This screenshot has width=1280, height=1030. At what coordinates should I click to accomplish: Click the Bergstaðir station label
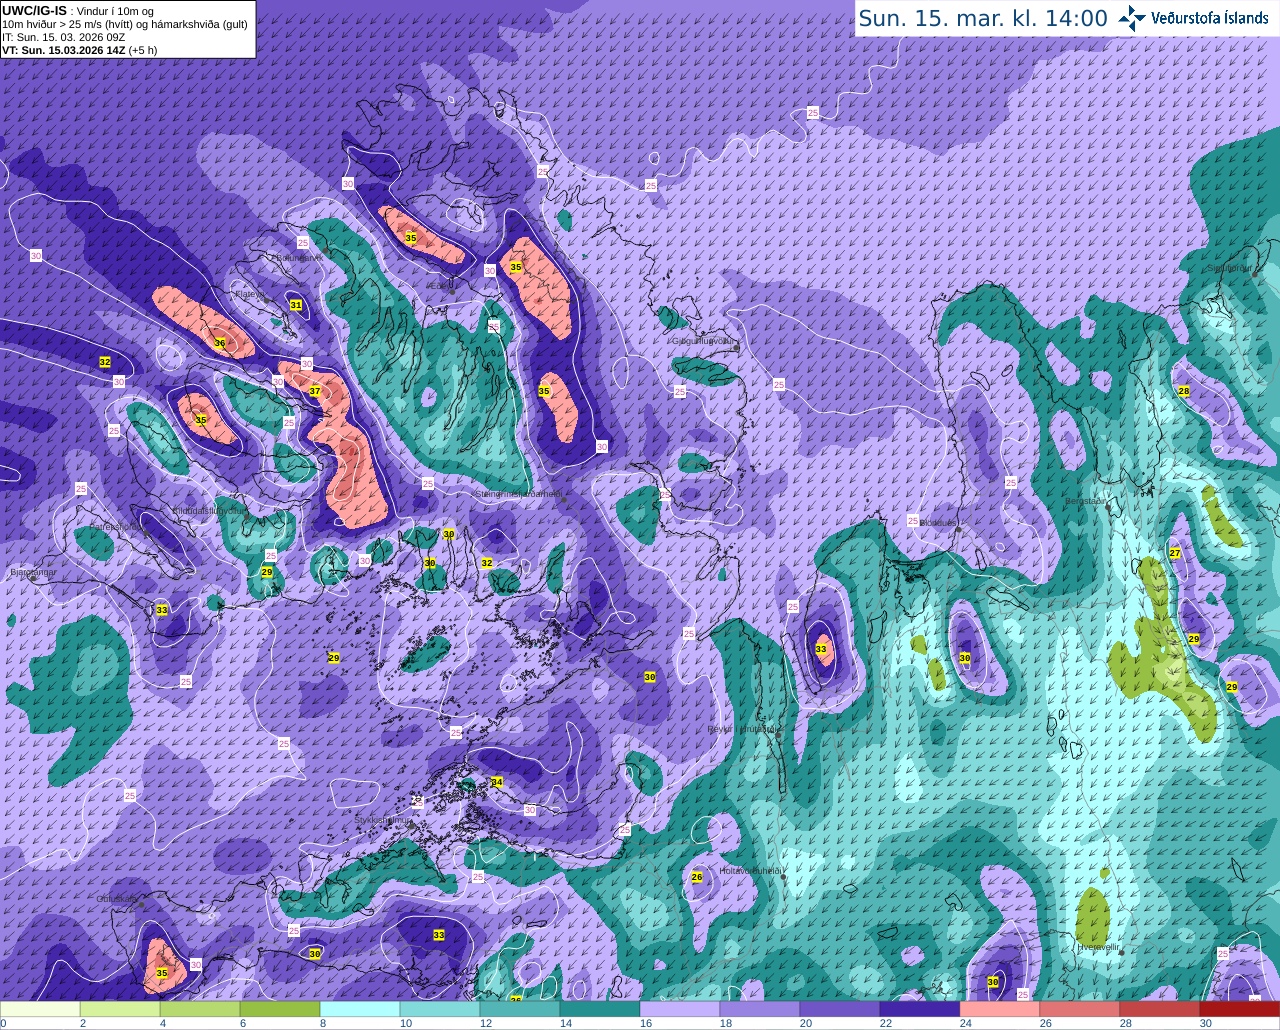pos(1087,501)
